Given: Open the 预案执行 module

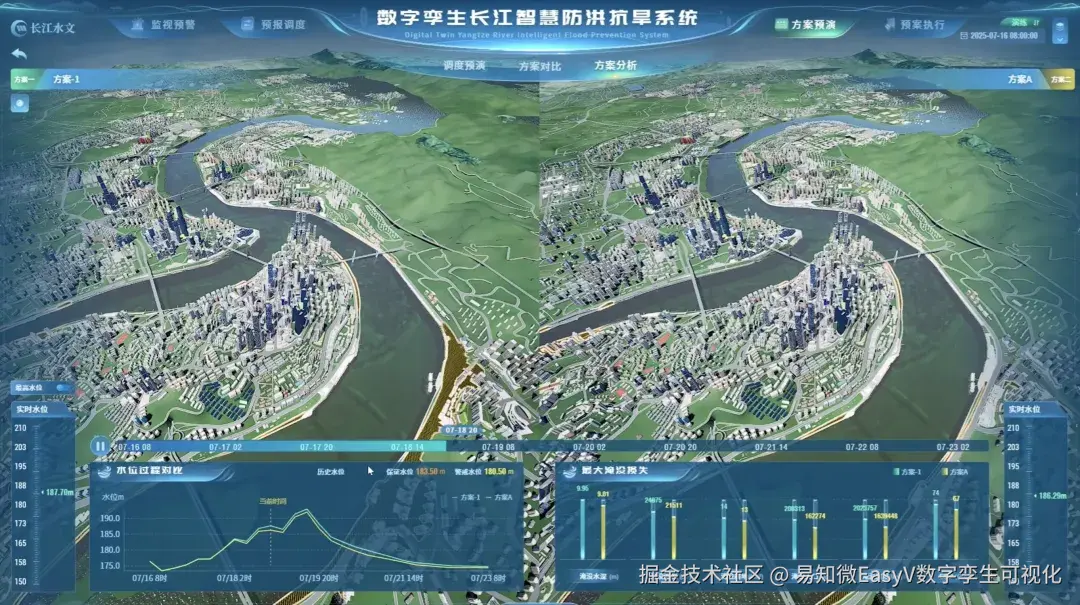Looking at the screenshot, I should (x=915, y=24).
